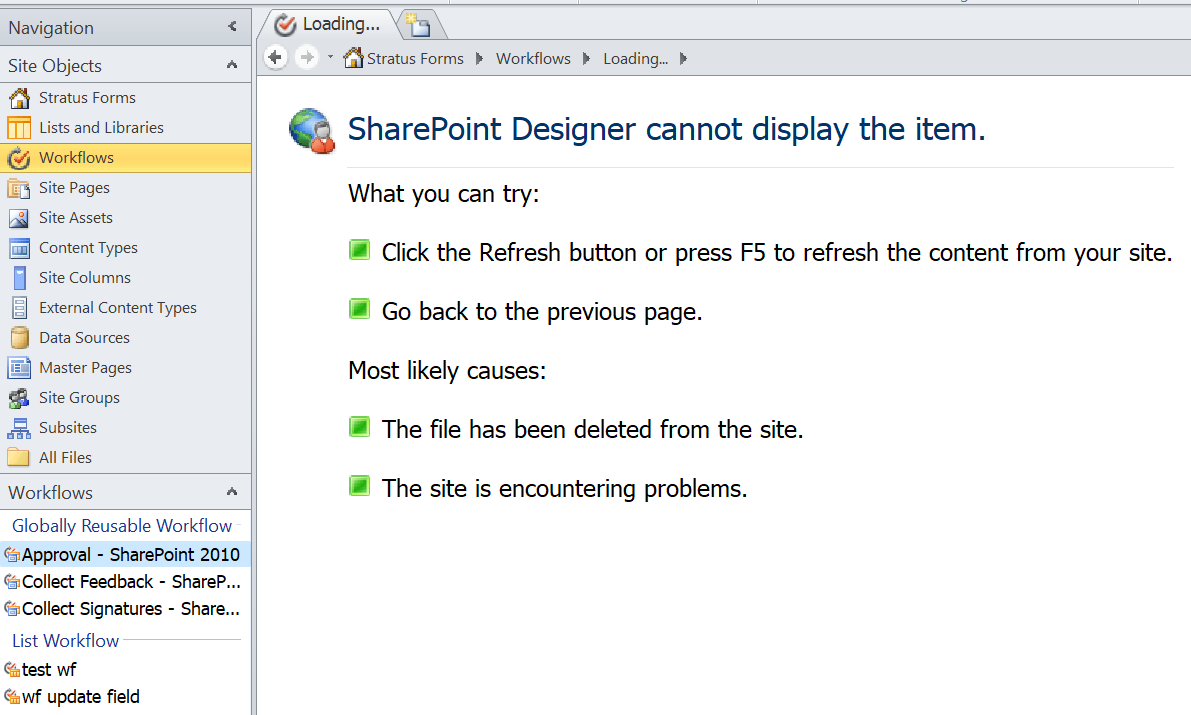
Task: Click the Content Types icon
Action: click(19, 248)
